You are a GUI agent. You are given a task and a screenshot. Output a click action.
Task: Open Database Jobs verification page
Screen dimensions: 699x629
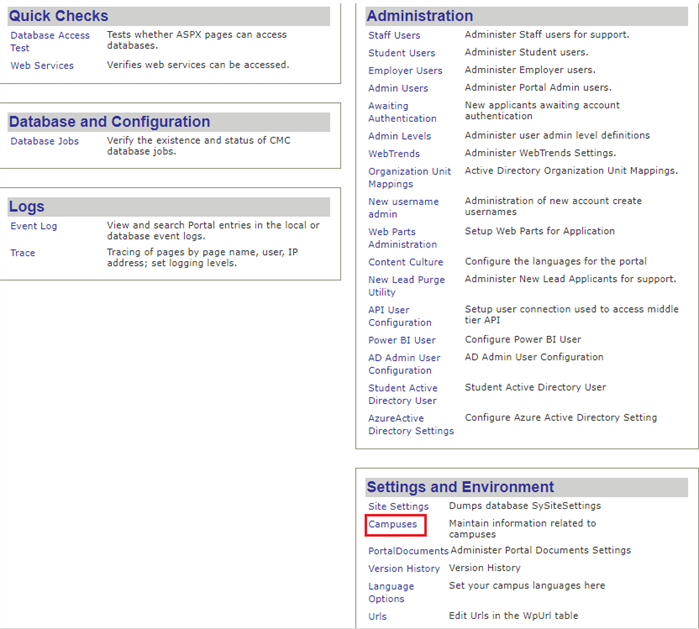pyautogui.click(x=44, y=142)
